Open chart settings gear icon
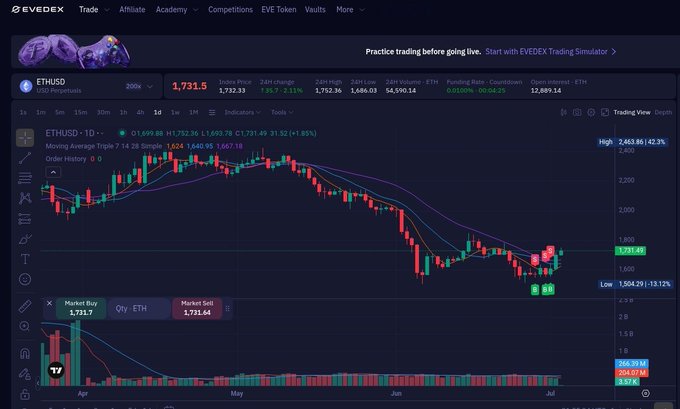Screen dimensions: 680x409 tap(591, 112)
